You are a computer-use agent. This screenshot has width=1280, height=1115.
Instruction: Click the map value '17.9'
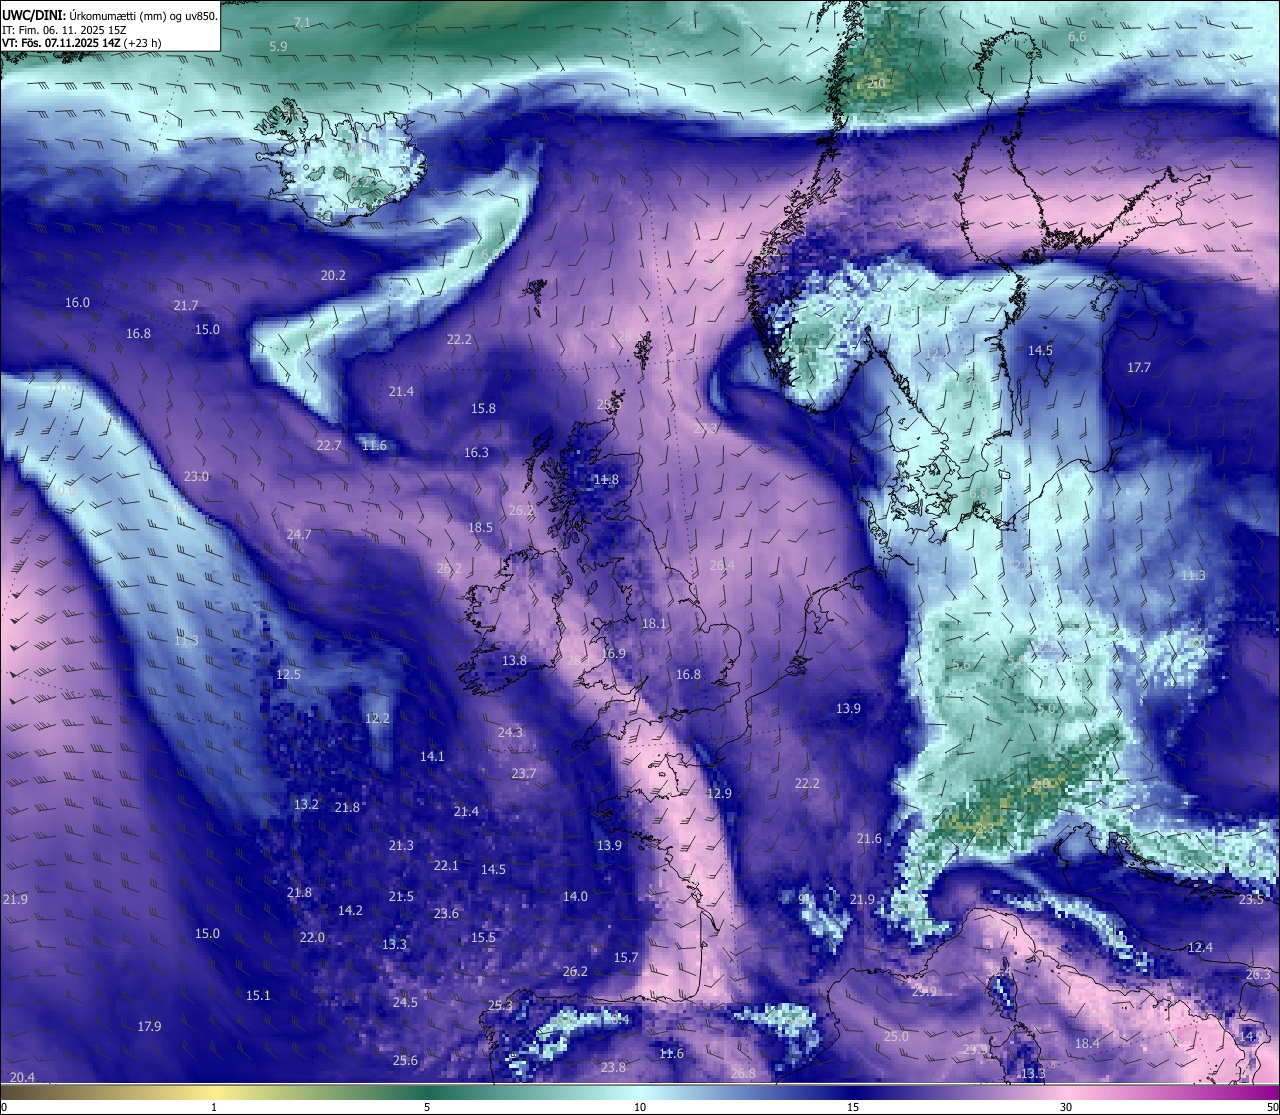click(149, 1026)
